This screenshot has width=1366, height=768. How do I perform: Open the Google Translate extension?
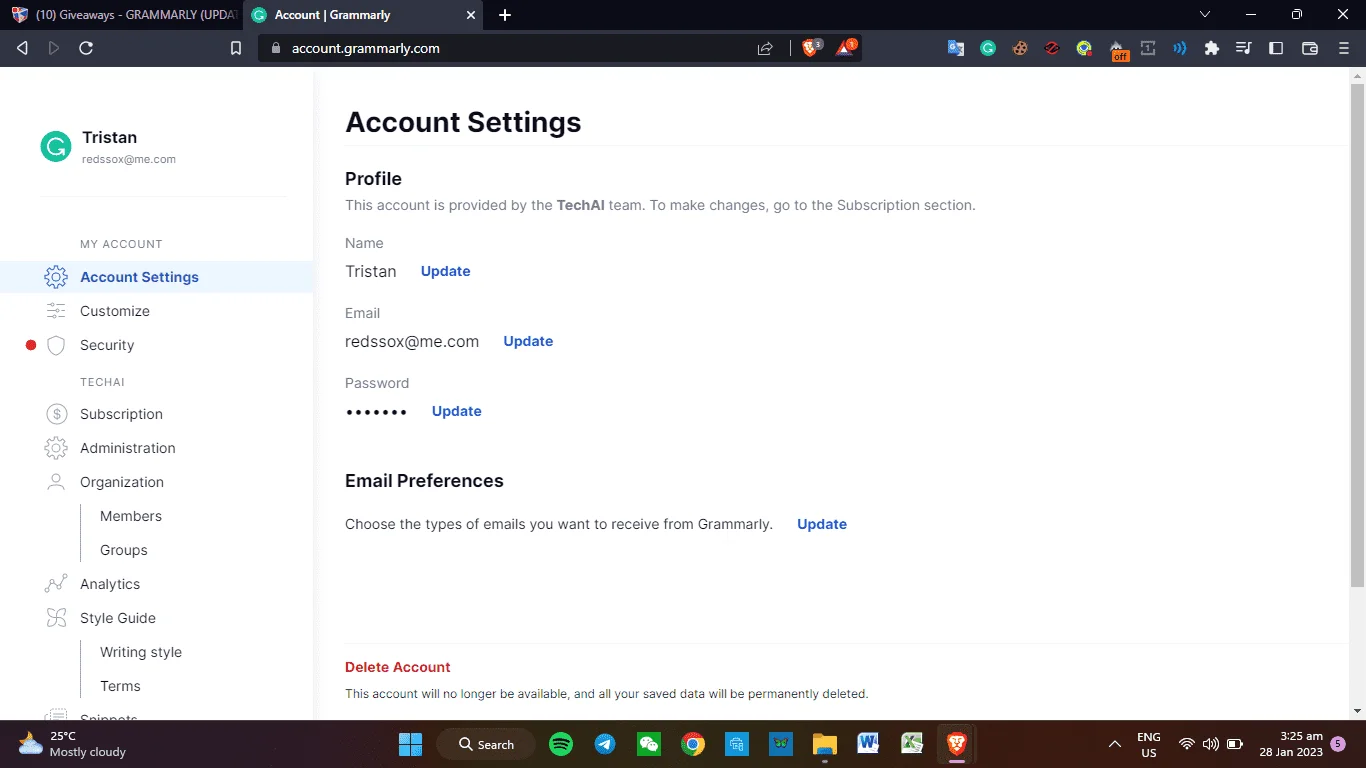tap(956, 48)
